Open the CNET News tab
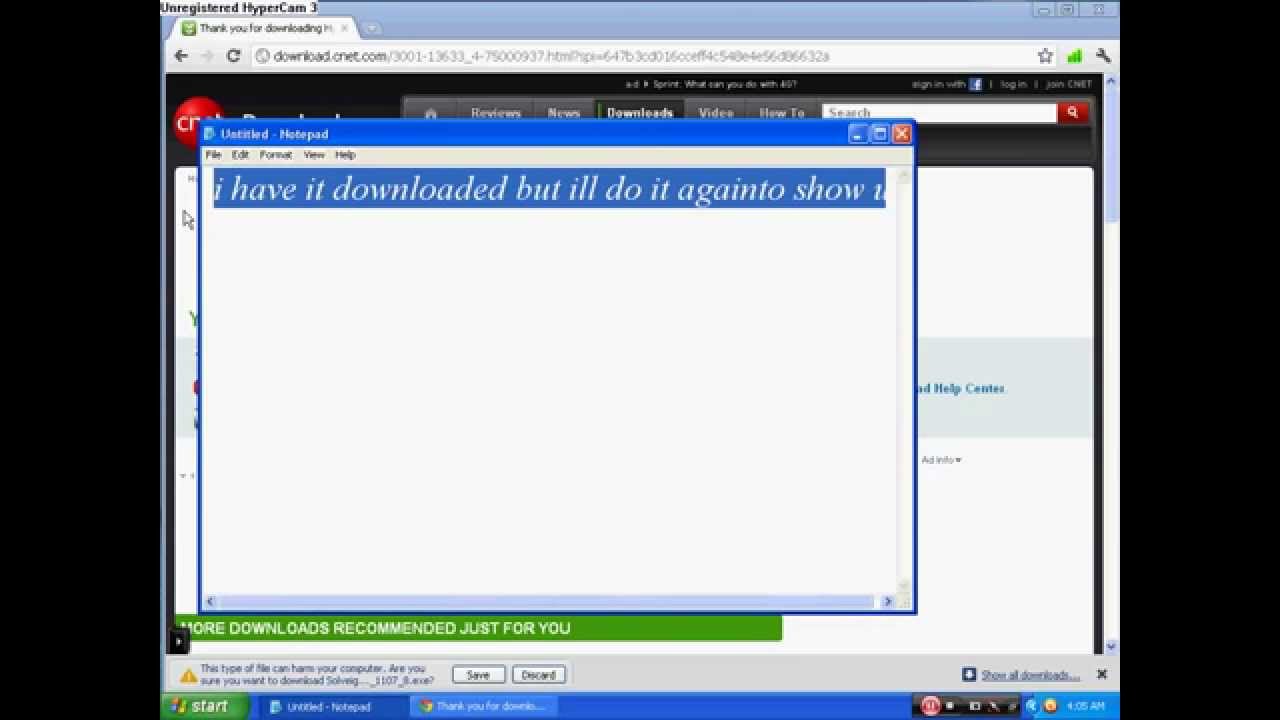 (564, 113)
